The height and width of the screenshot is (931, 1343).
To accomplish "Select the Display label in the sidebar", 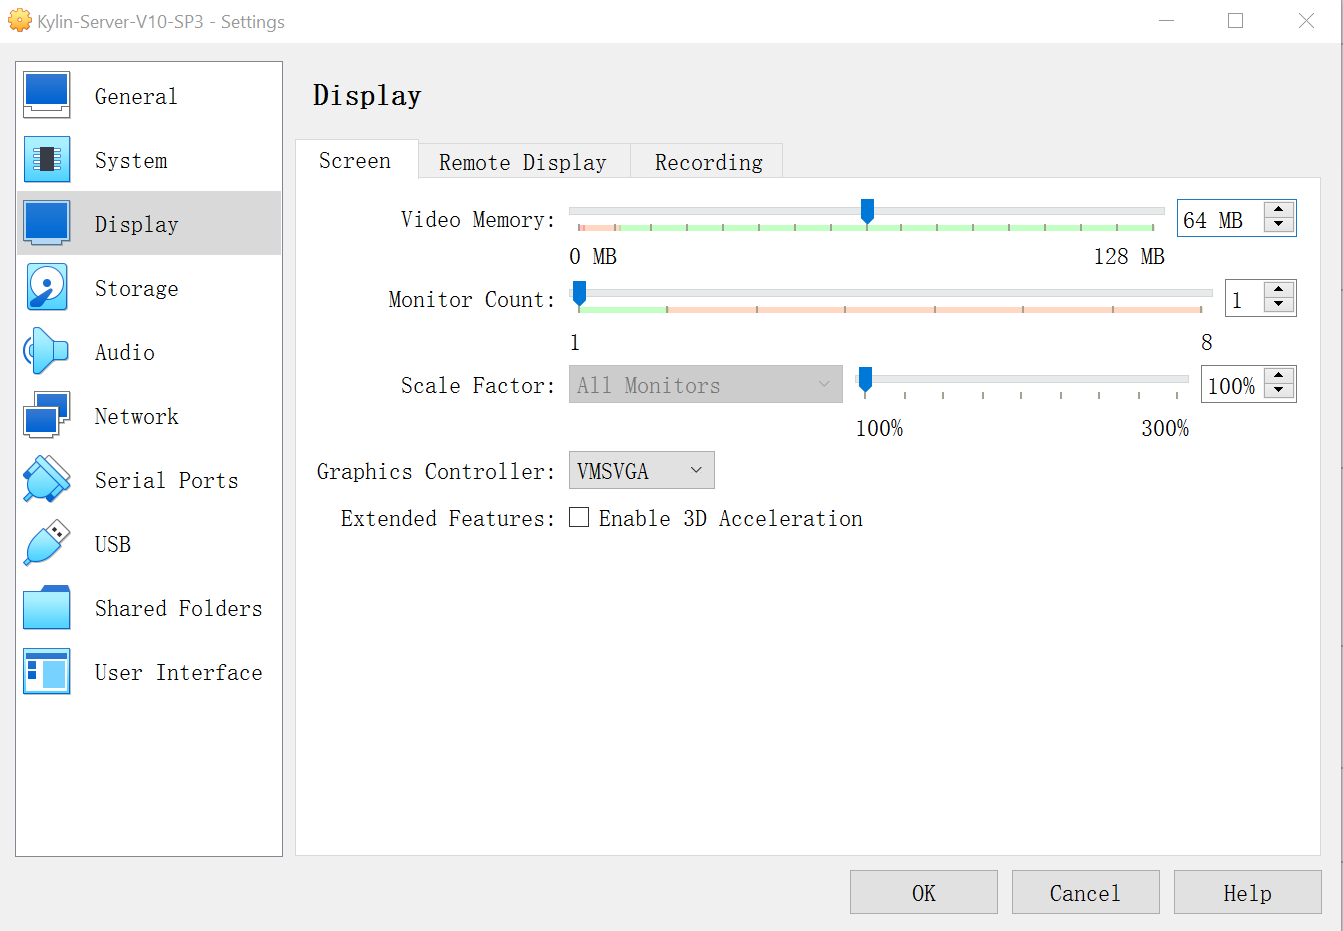I will [x=136, y=224].
